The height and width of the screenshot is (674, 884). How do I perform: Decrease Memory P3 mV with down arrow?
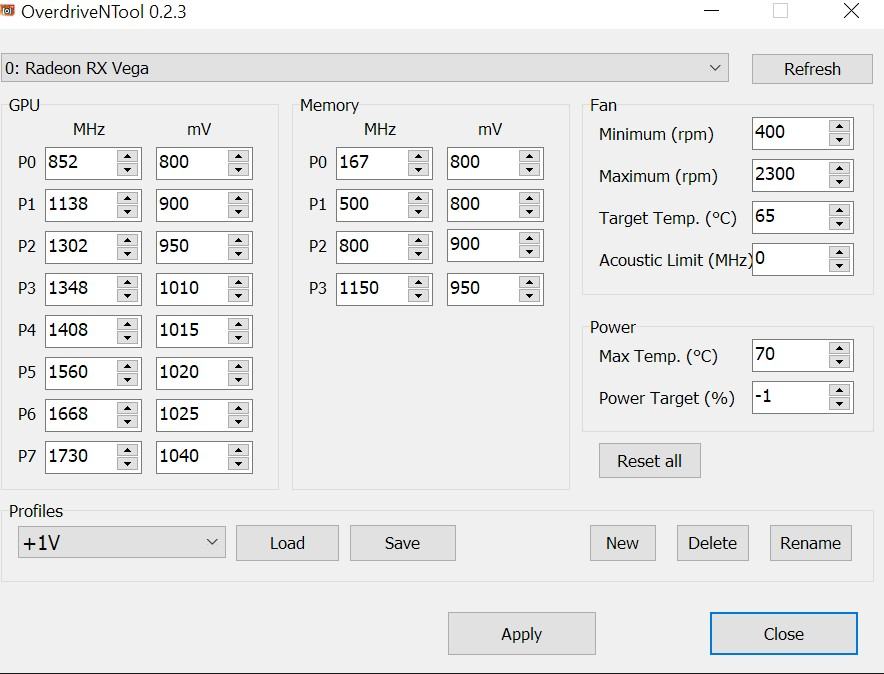529,296
